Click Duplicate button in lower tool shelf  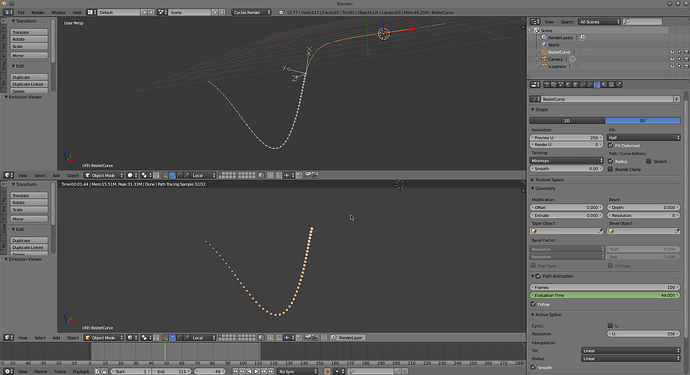tap(29, 240)
